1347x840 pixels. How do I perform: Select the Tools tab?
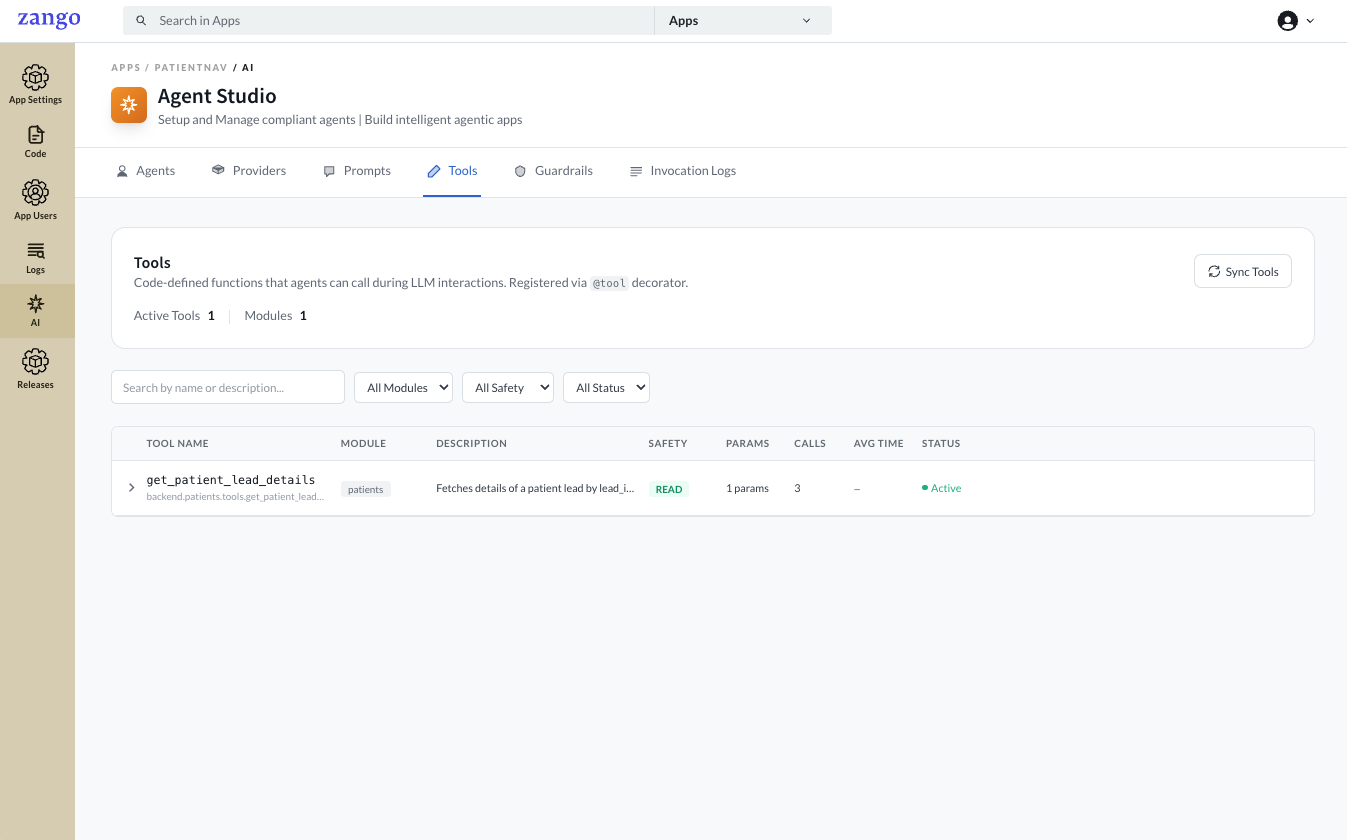pos(452,171)
